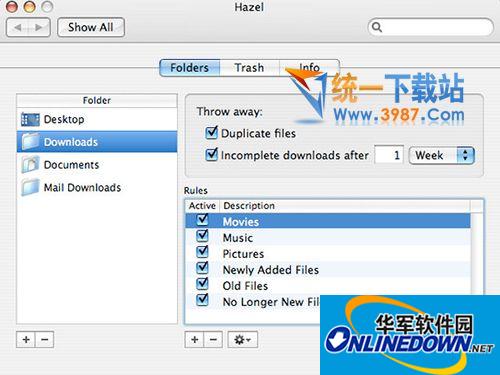Click the Show All button
The image size is (500, 375).
point(91,27)
